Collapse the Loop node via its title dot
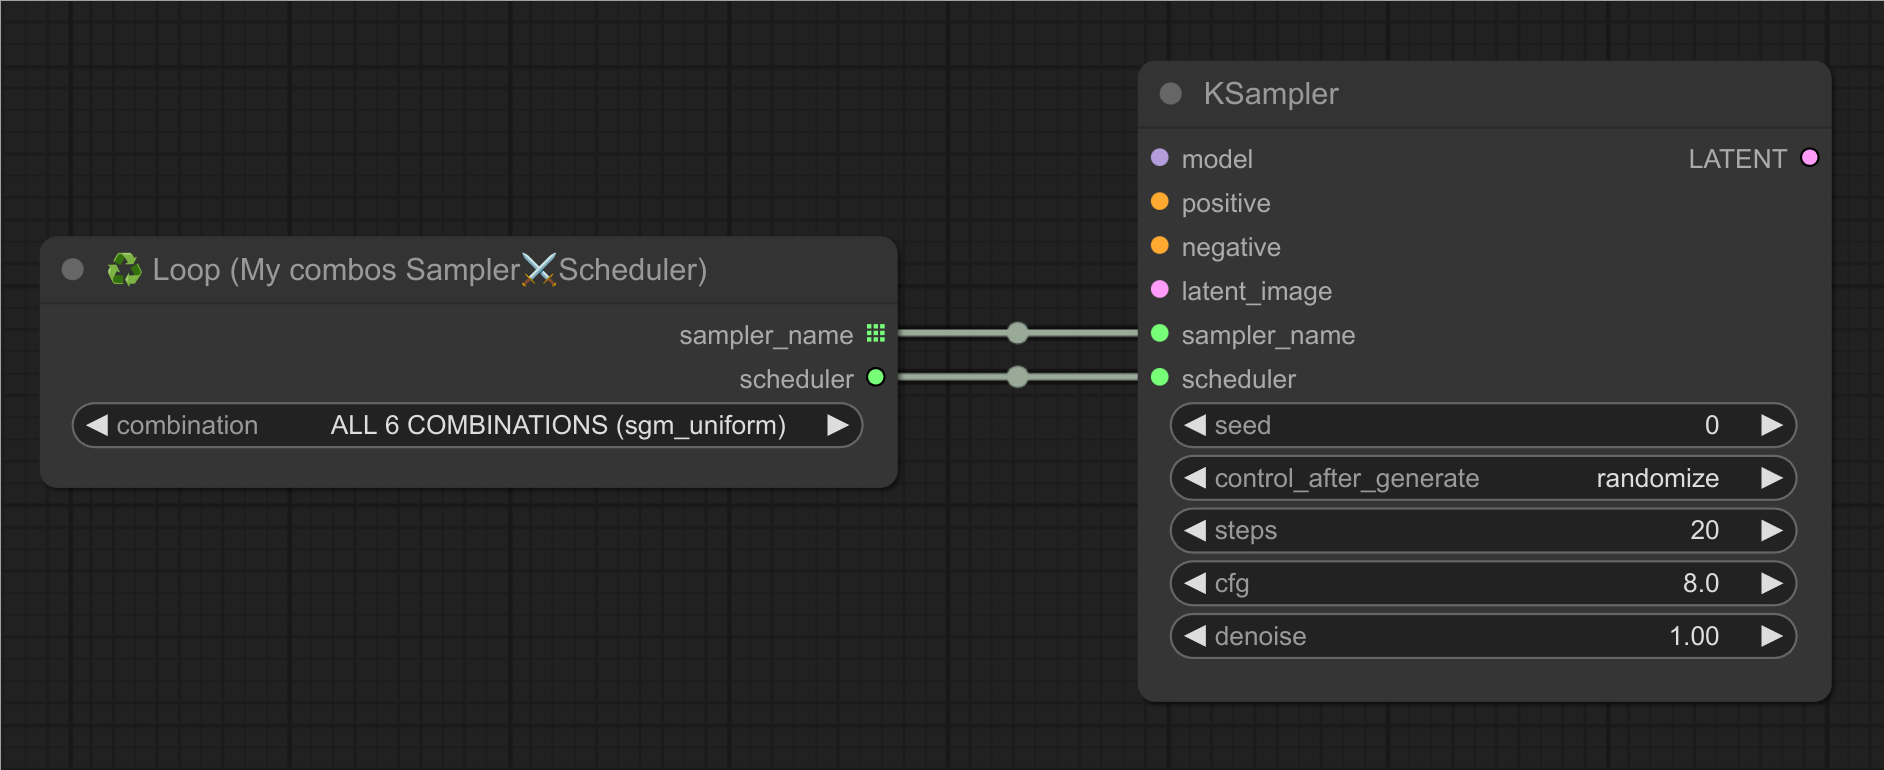The height and width of the screenshot is (770, 1884). [73, 269]
